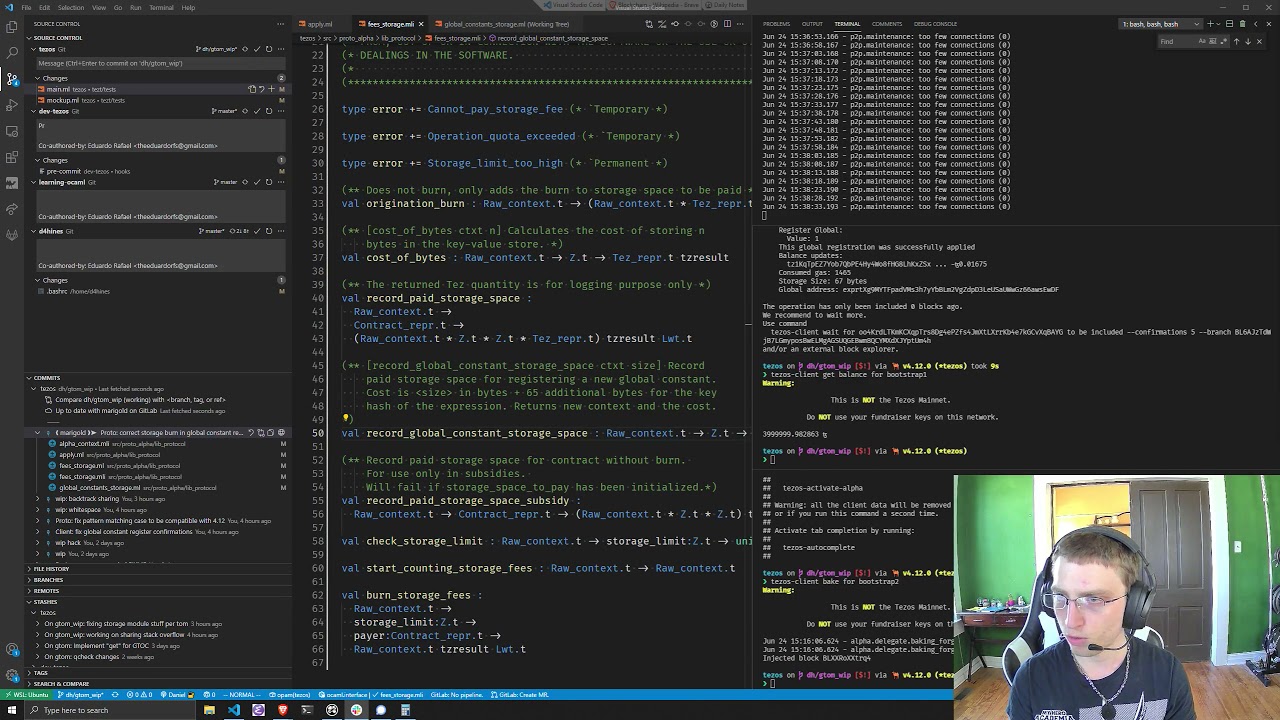This screenshot has height=720, width=1280.
Task: Expand File History section
Action: click(x=29, y=569)
